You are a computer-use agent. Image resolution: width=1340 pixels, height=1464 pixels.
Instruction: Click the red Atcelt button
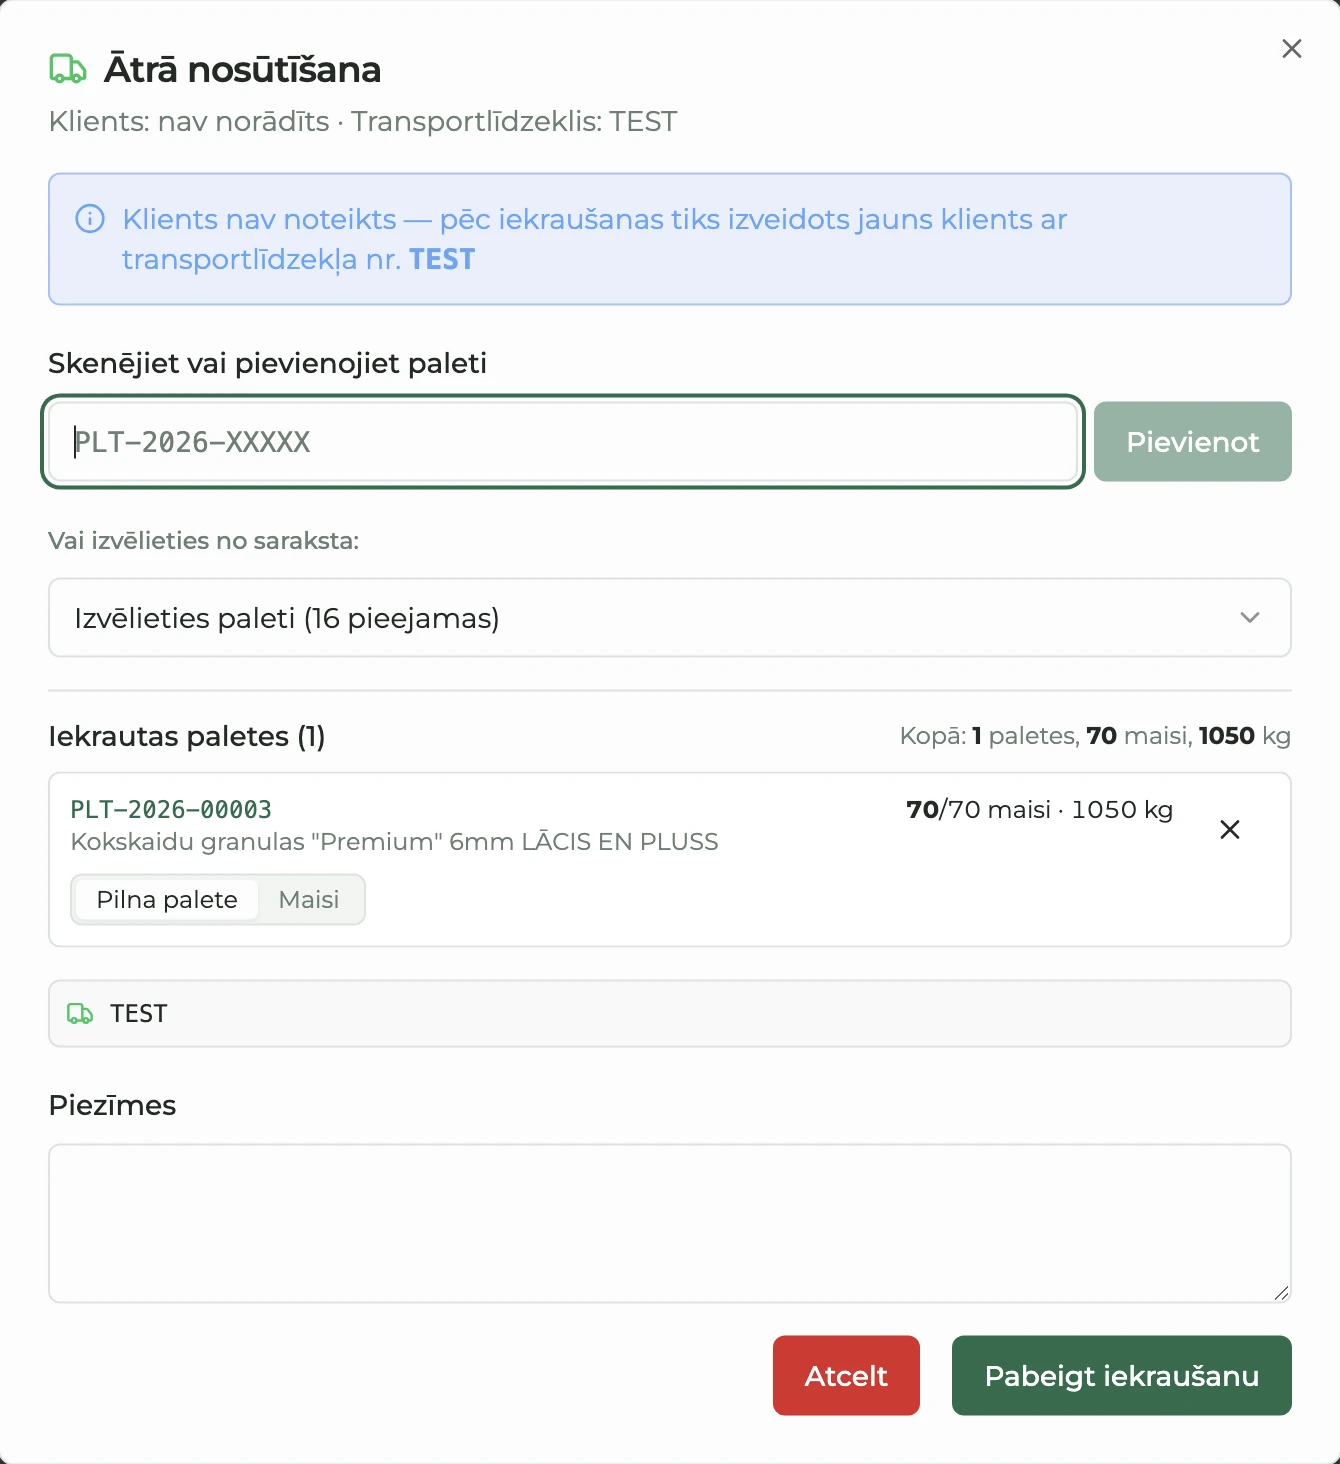coord(846,1376)
